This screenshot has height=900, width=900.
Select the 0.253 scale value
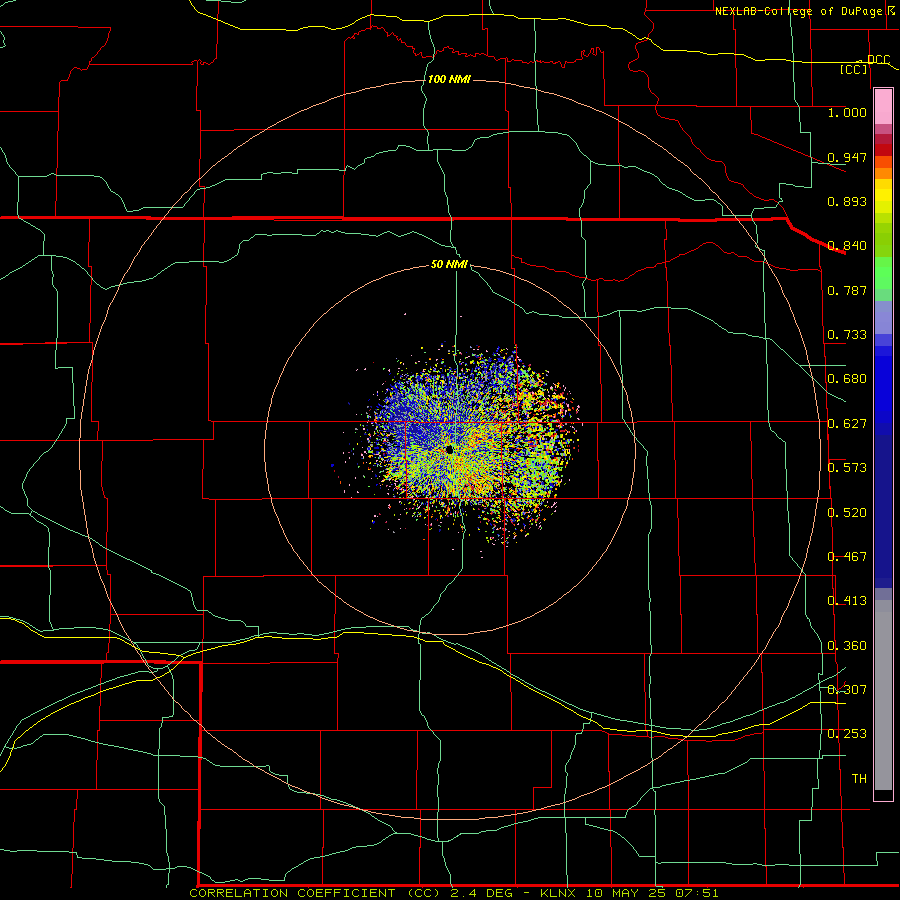(x=847, y=734)
